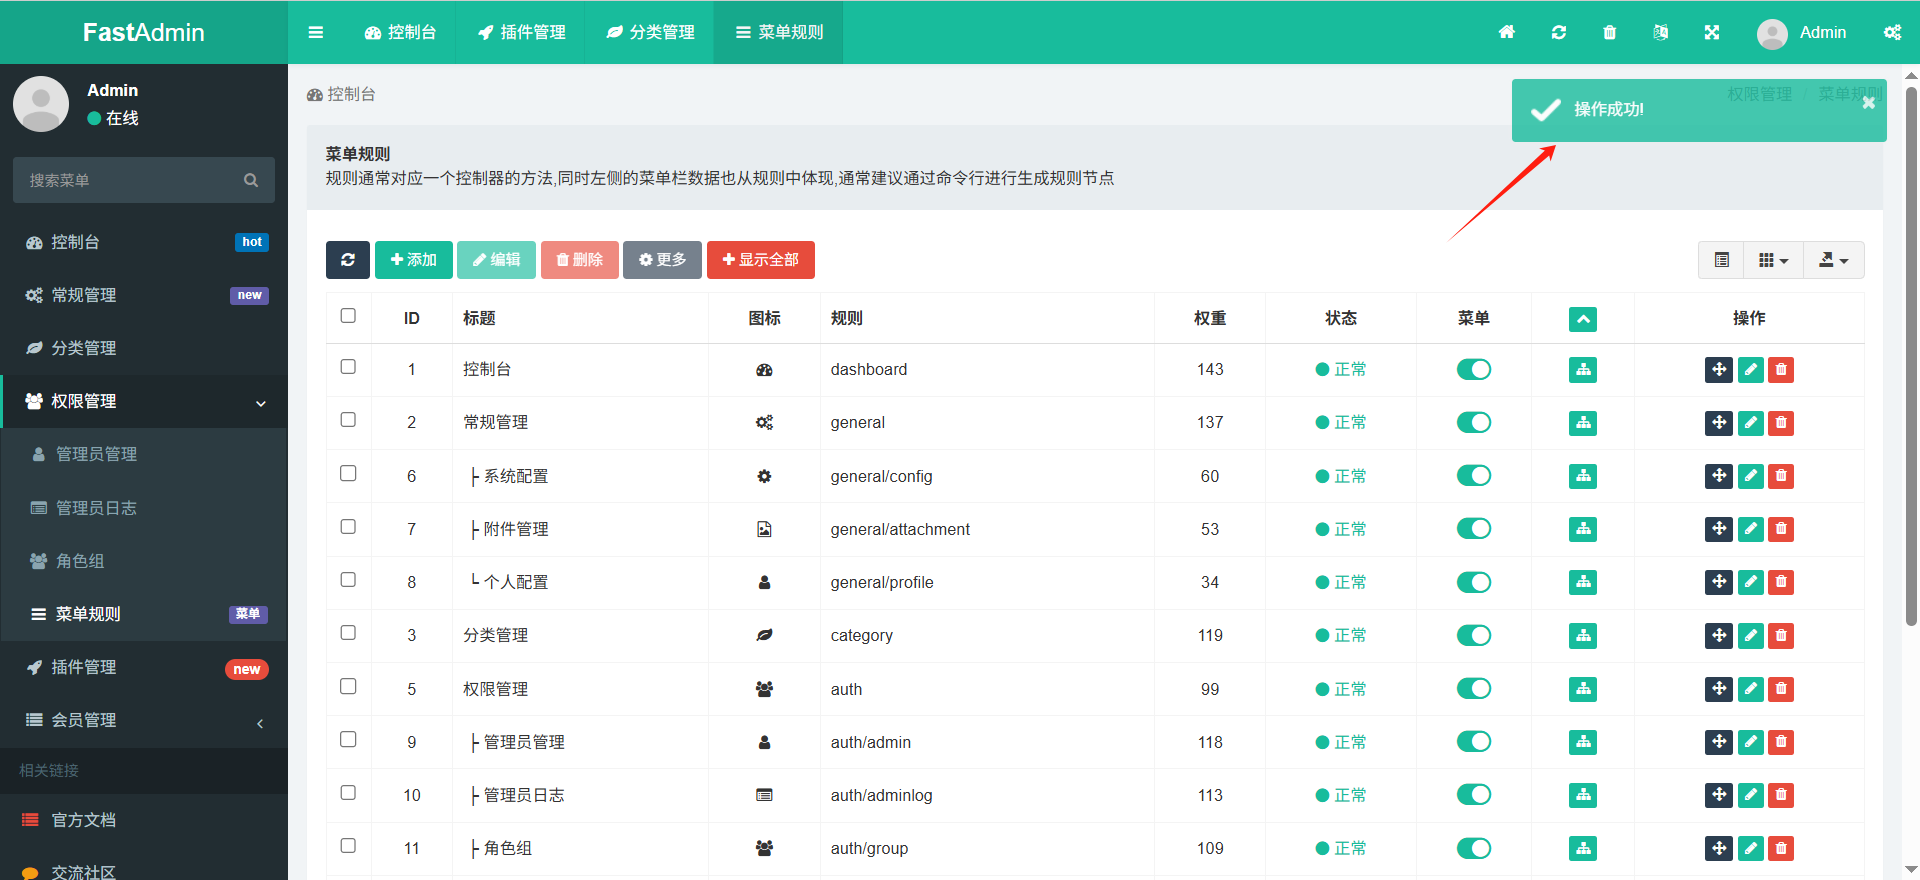Click the trash clear-cache icon in top bar
The width and height of the screenshot is (1920, 880).
tap(1610, 32)
